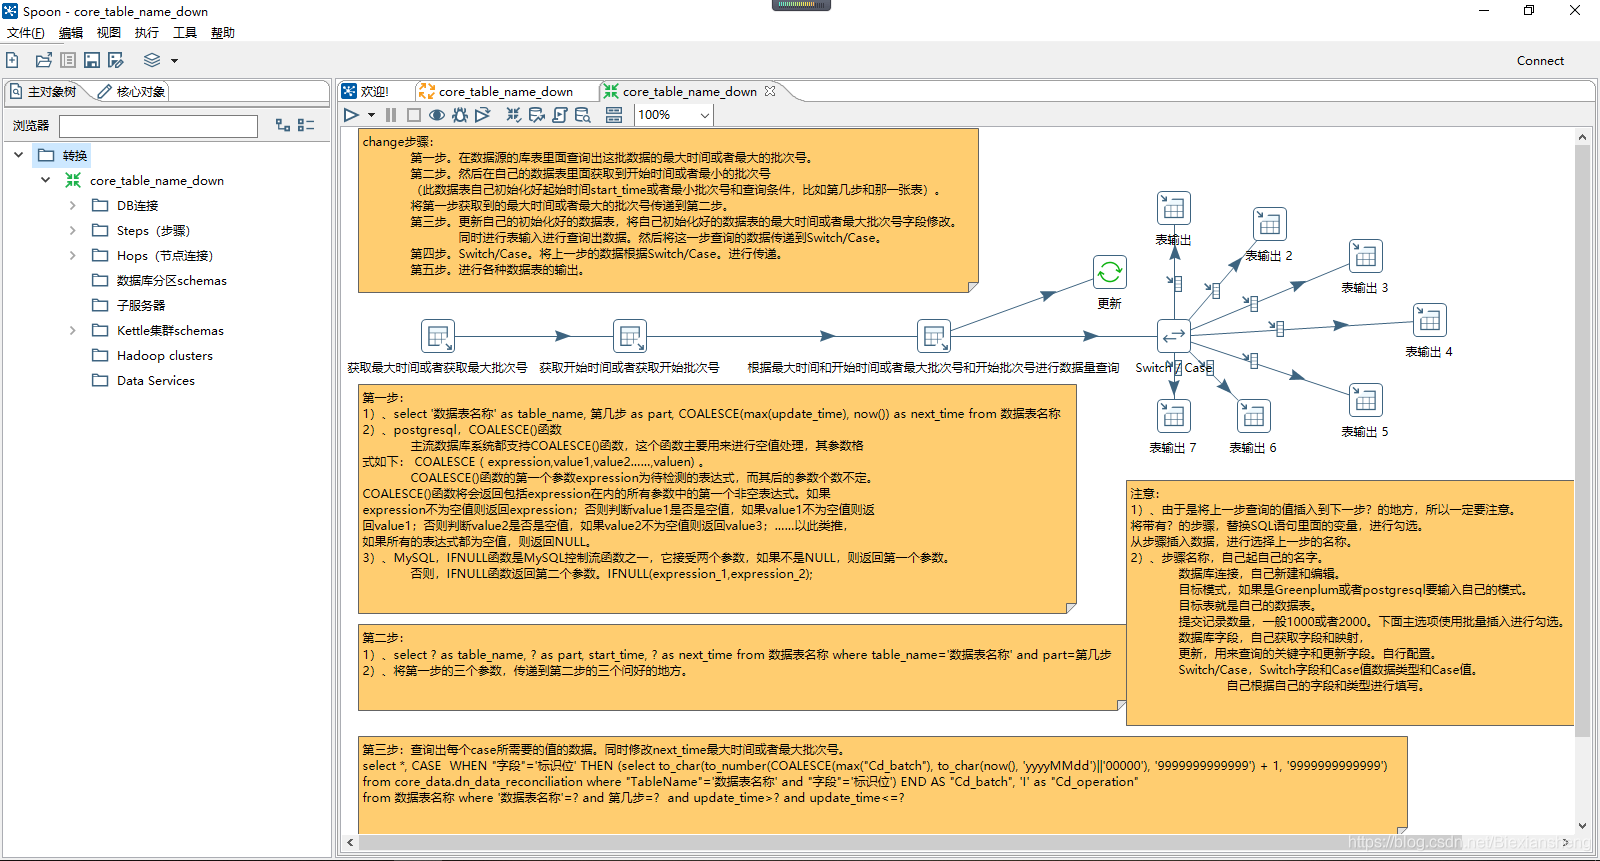Pause the running transformation
Image resolution: width=1600 pixels, height=861 pixels.
pos(391,115)
